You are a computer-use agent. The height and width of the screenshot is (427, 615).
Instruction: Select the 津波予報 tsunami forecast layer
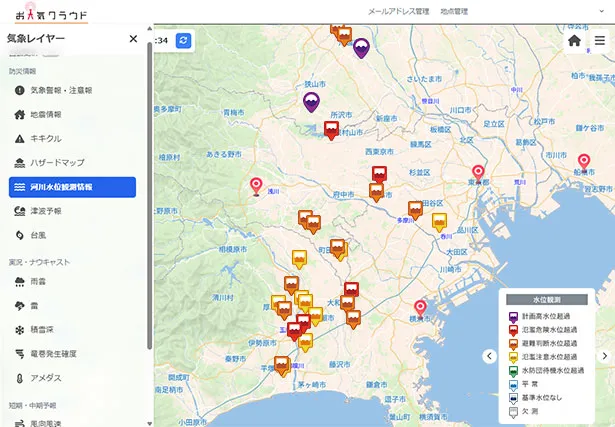pyautogui.click(x=45, y=211)
